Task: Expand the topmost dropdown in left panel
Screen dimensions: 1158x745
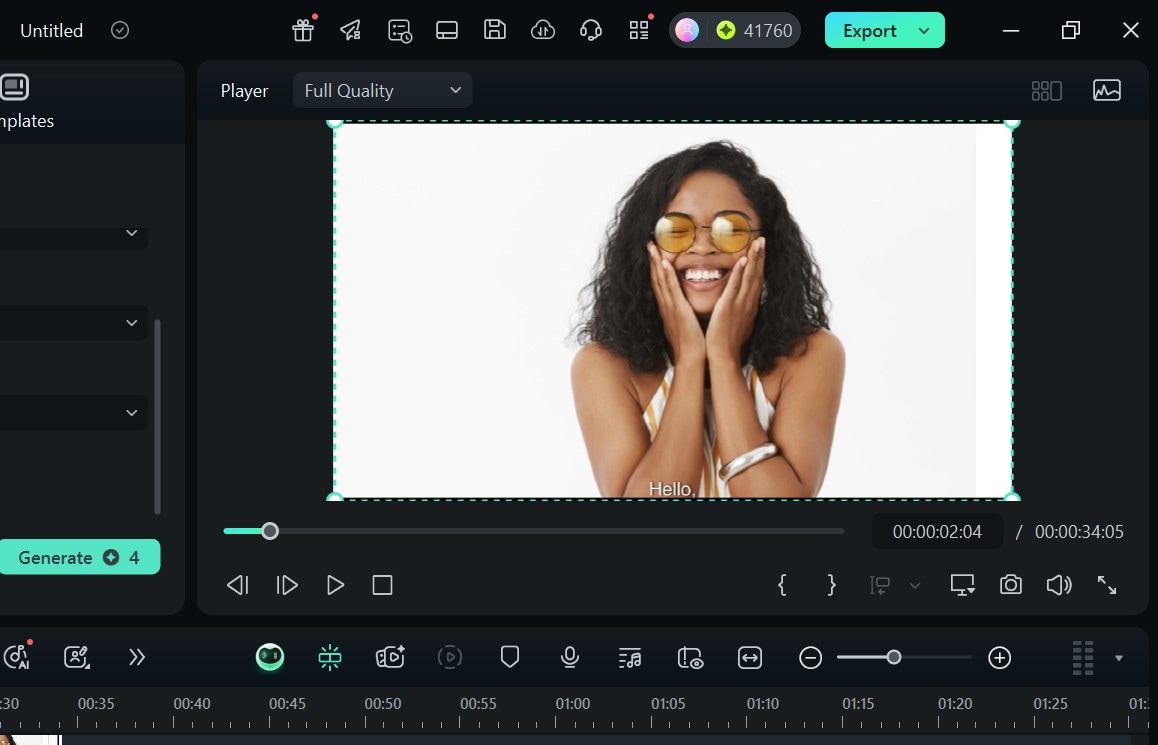Action: 131,233
